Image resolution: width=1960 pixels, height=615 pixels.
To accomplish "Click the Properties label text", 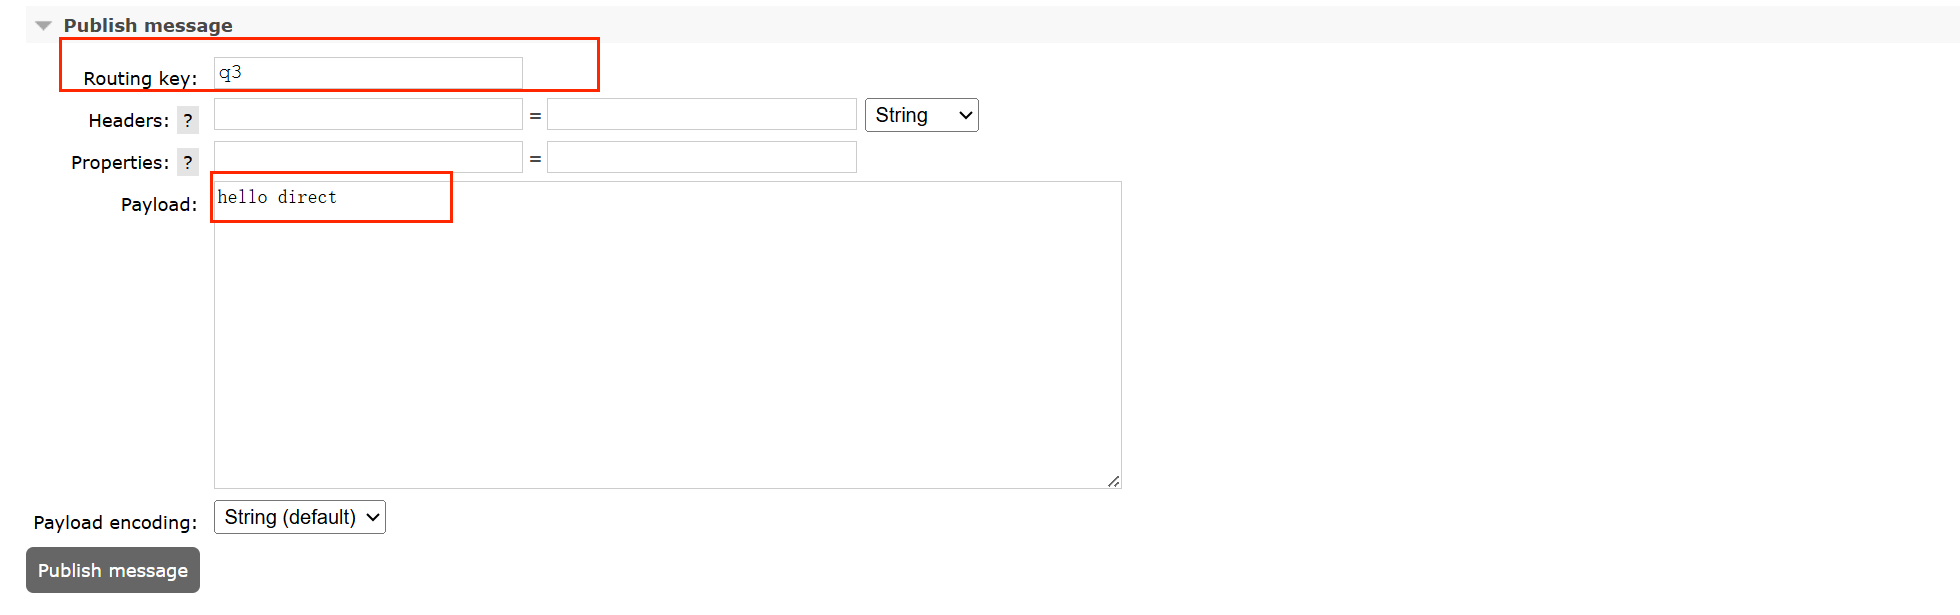I will coord(119,163).
